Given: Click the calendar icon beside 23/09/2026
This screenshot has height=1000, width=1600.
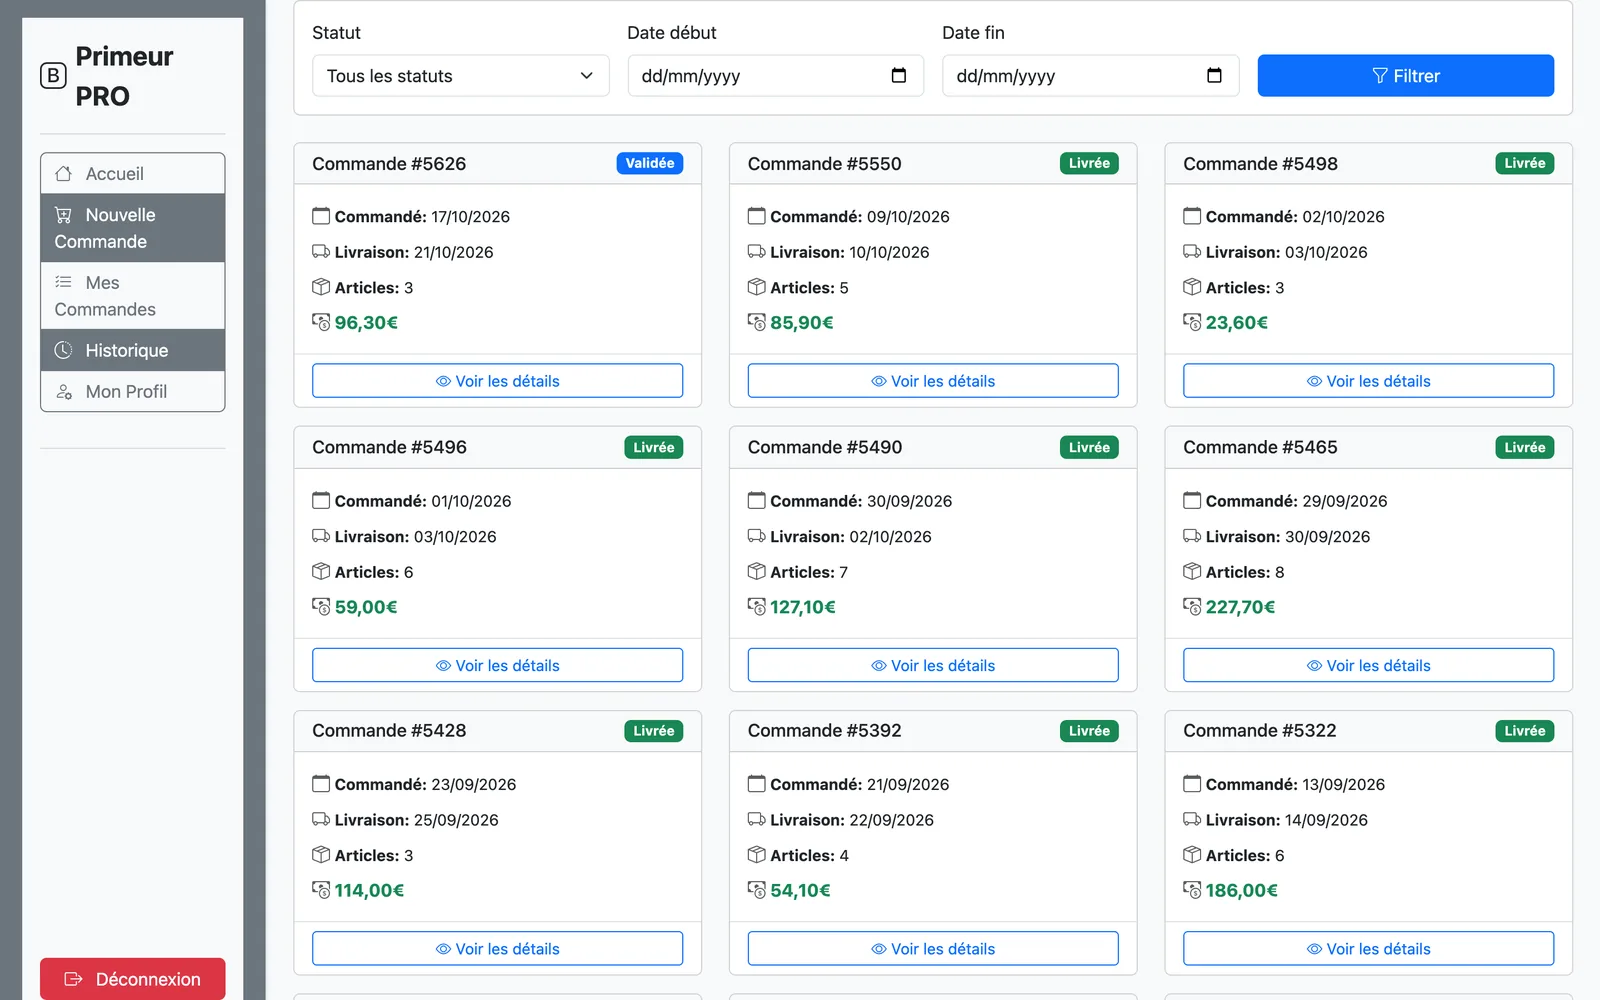Looking at the screenshot, I should [x=321, y=784].
